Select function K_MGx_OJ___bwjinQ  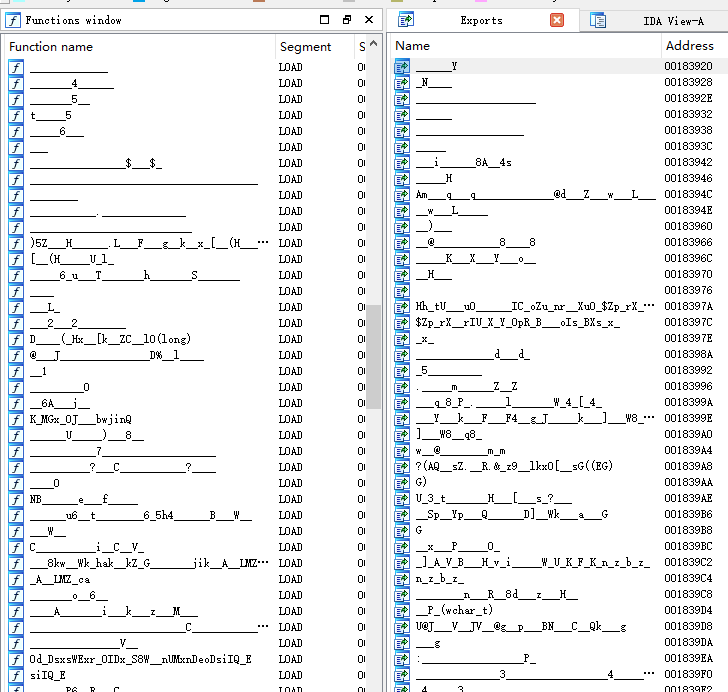pos(81,419)
